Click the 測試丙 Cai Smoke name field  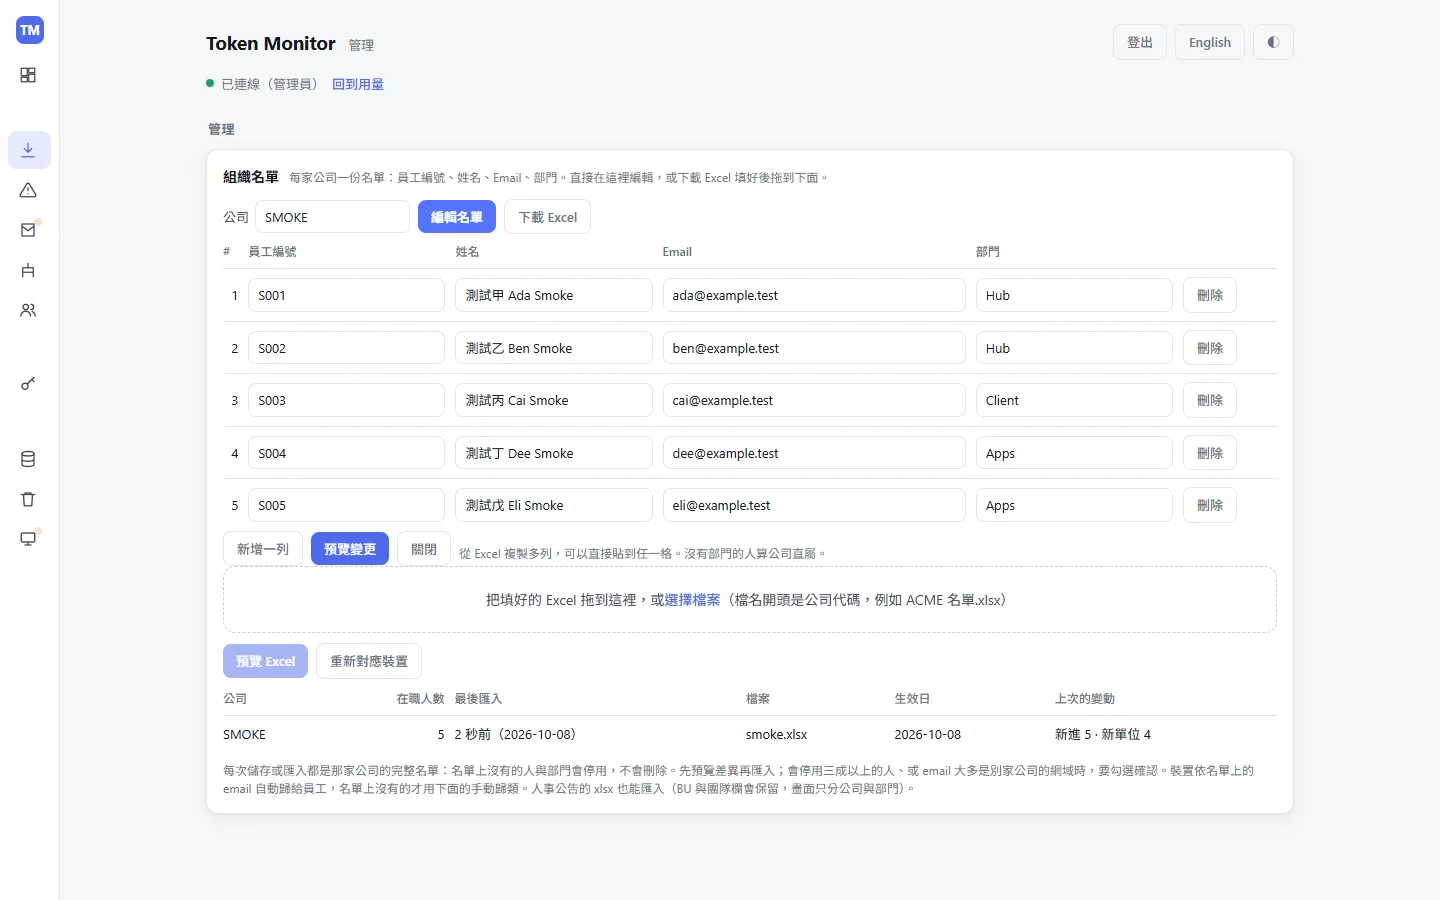[554, 400]
